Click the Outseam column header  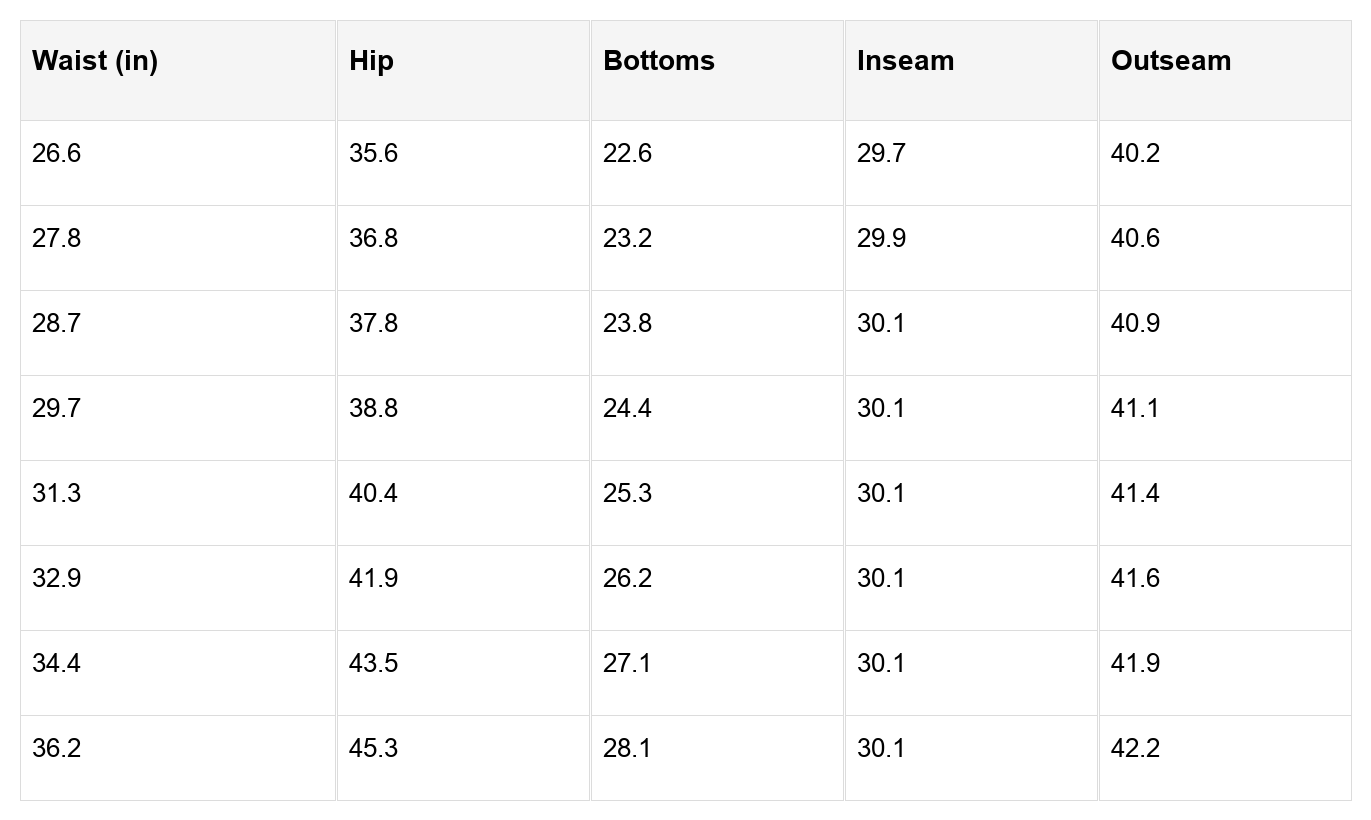click(x=1170, y=61)
